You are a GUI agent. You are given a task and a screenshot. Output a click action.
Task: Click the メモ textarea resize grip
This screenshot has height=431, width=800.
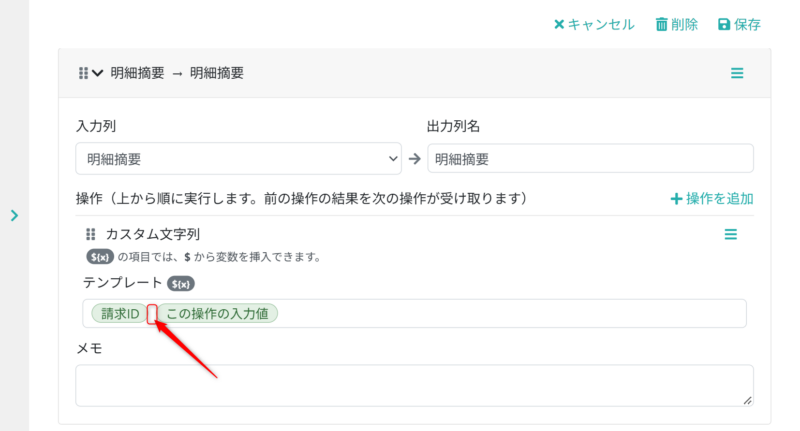point(747,400)
